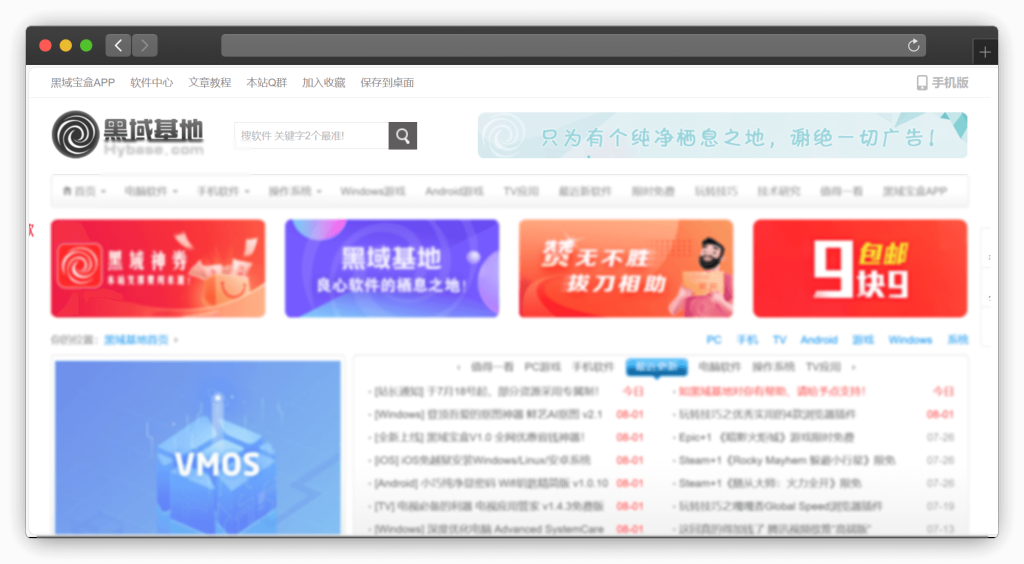Expand 操作系统 dropdown in the main navigation bar

pos(295,191)
